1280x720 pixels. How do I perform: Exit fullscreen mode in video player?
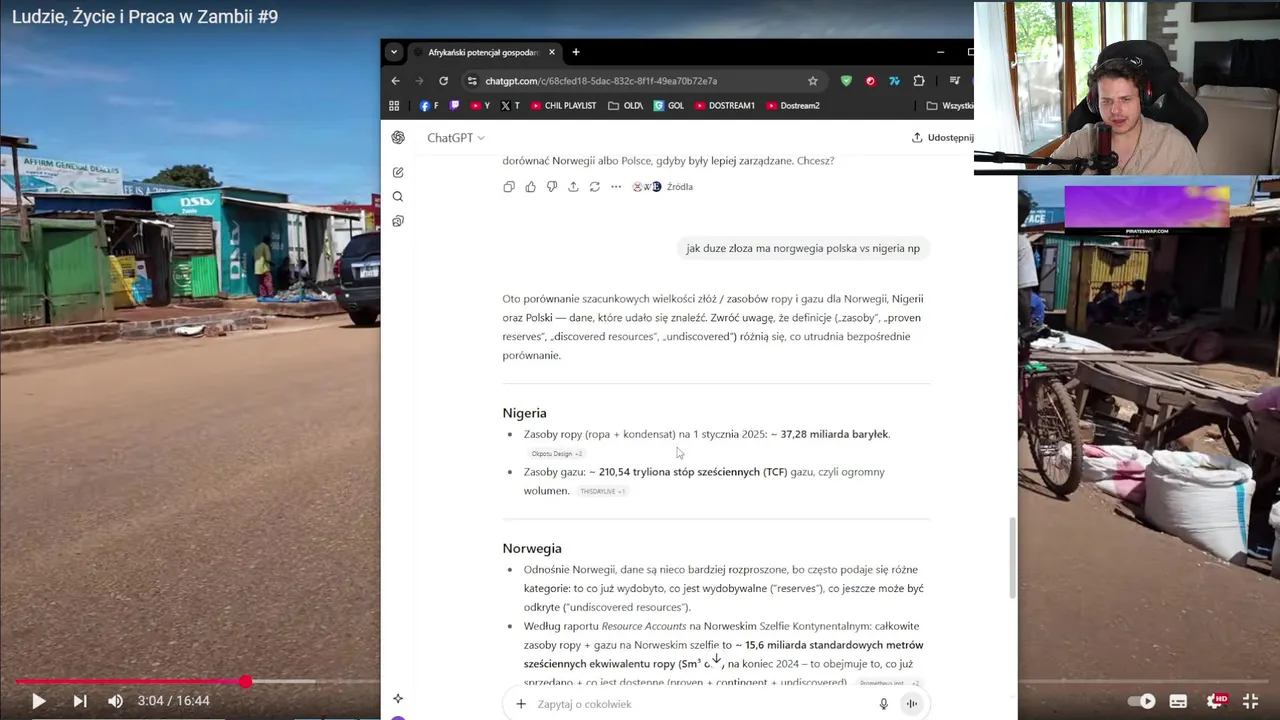pyautogui.click(x=1250, y=701)
